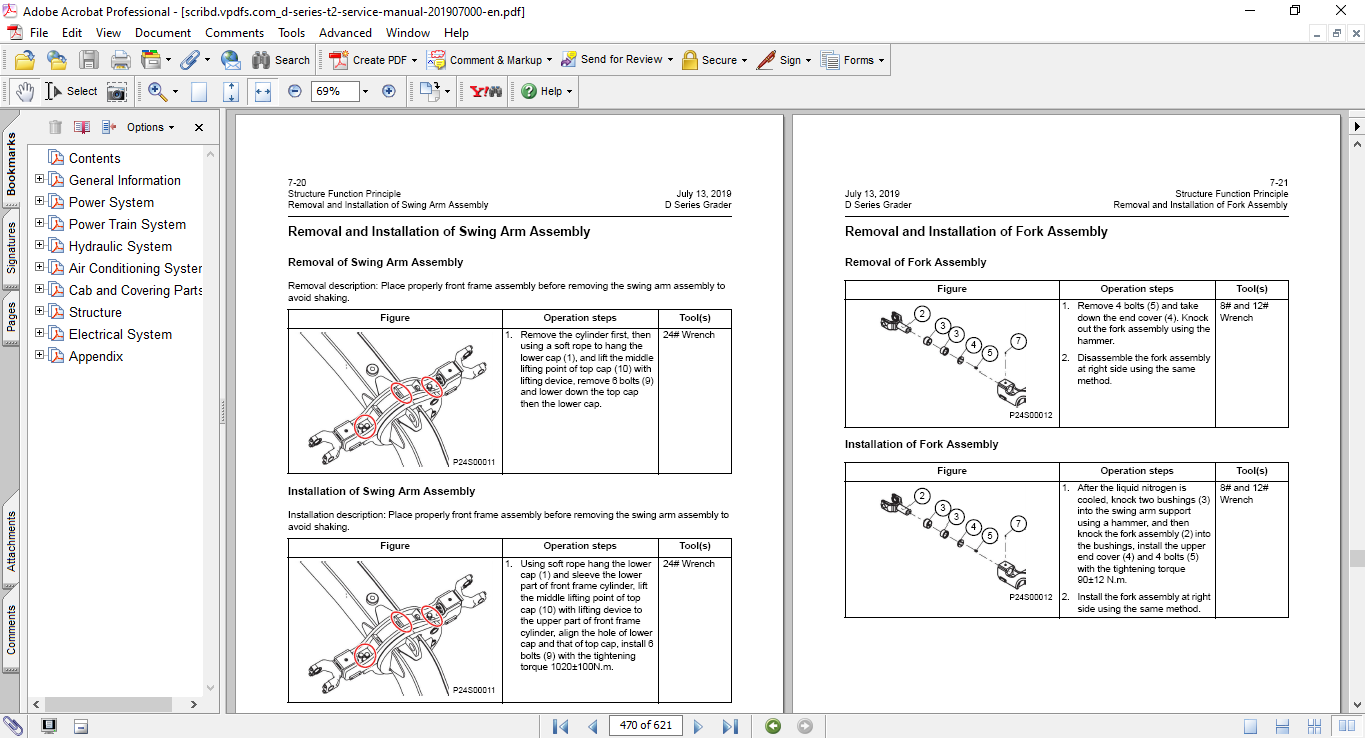Switch to Single Page layout
This screenshot has width=1365, height=738.
coord(1250,726)
